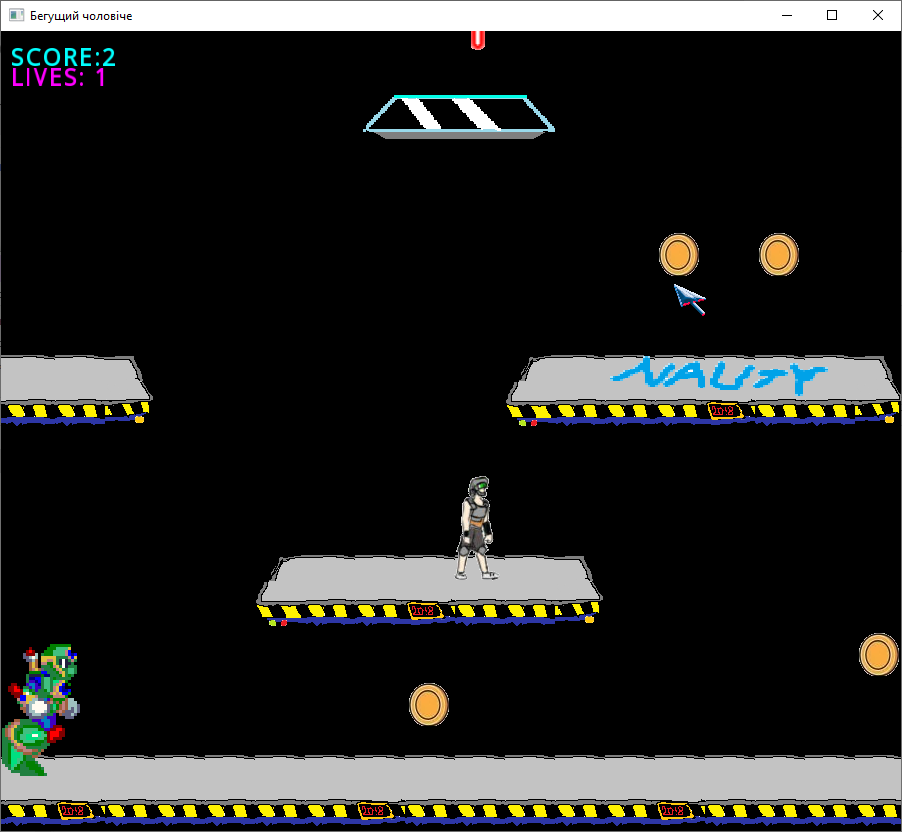Viewport: 902px width, 832px height.
Task: Click the right coin of the upper pair
Action: pos(778,255)
